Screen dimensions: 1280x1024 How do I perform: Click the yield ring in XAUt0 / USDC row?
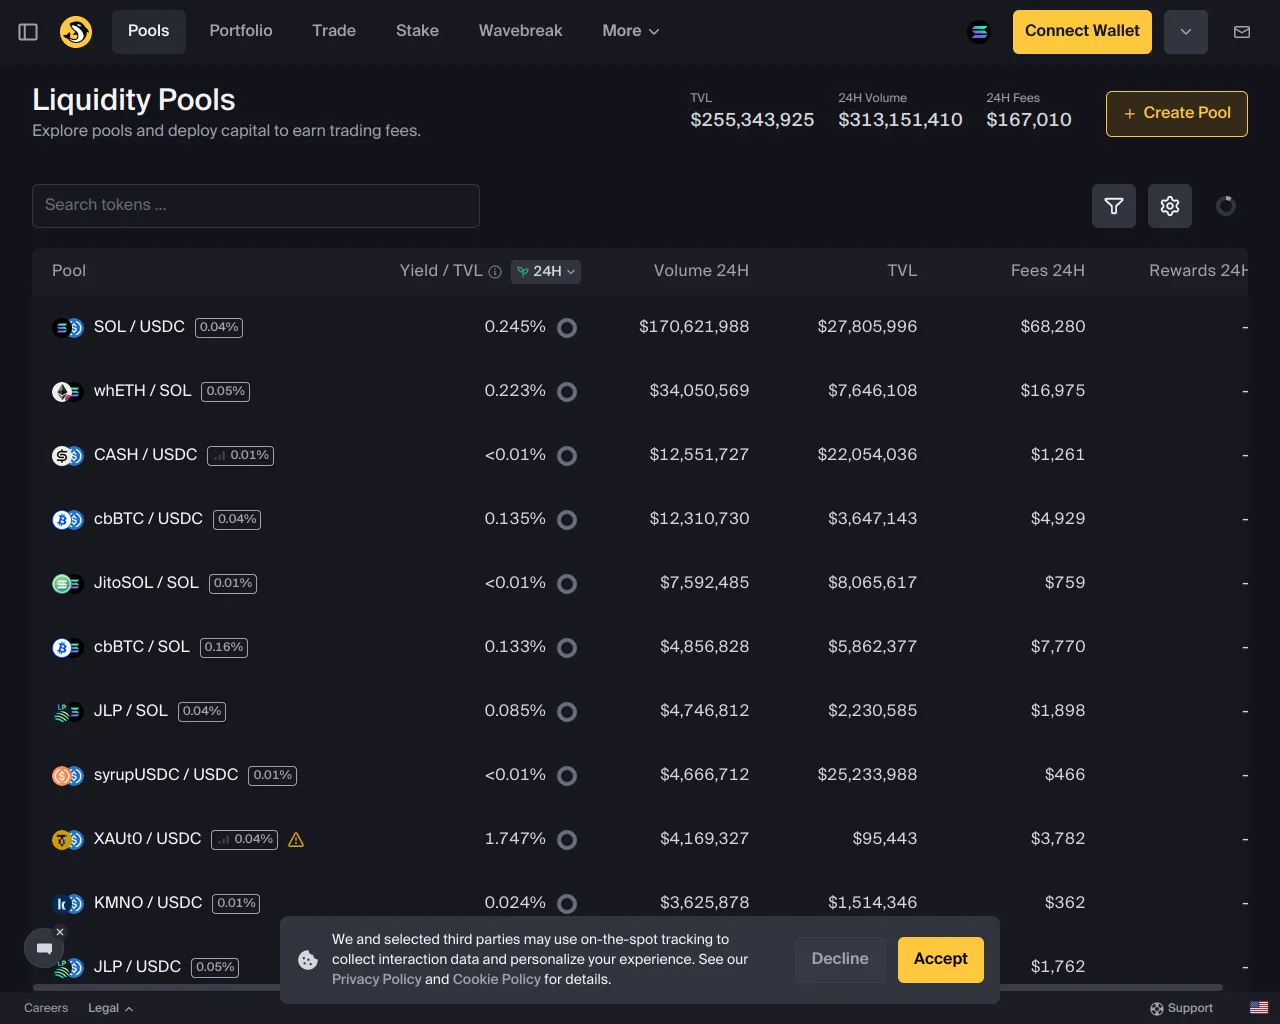[x=567, y=840]
